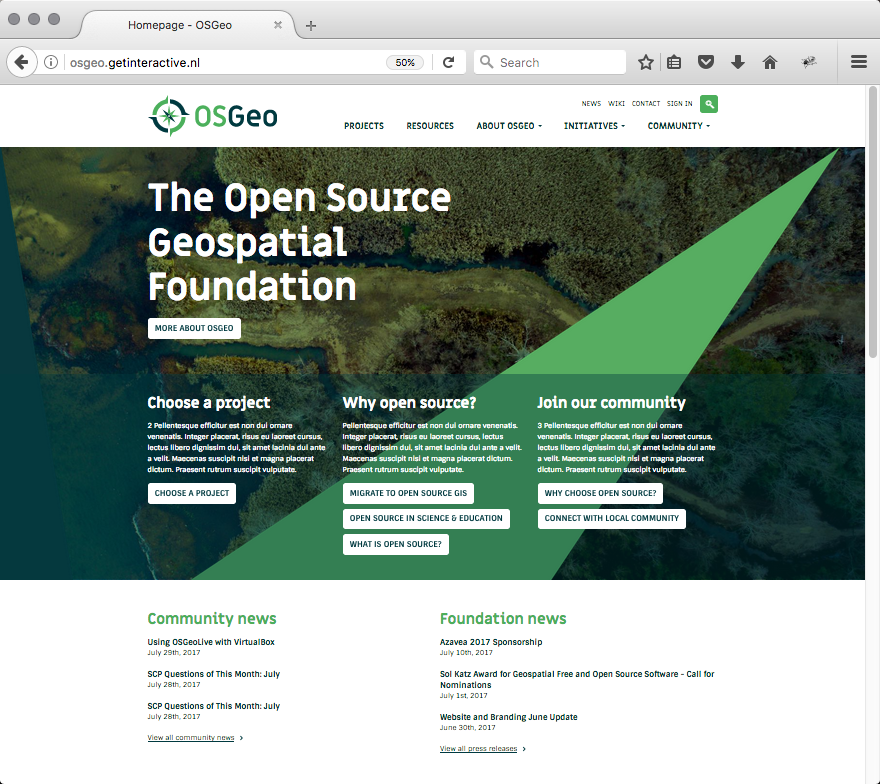Image resolution: width=880 pixels, height=784 pixels.
Task: Focus the browser Search field
Action: pyautogui.click(x=550, y=62)
